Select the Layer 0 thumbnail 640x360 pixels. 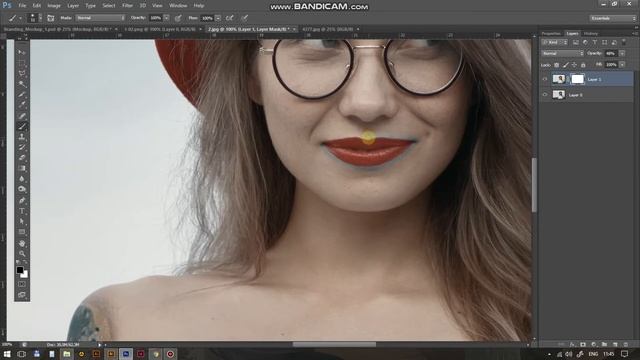pos(559,95)
